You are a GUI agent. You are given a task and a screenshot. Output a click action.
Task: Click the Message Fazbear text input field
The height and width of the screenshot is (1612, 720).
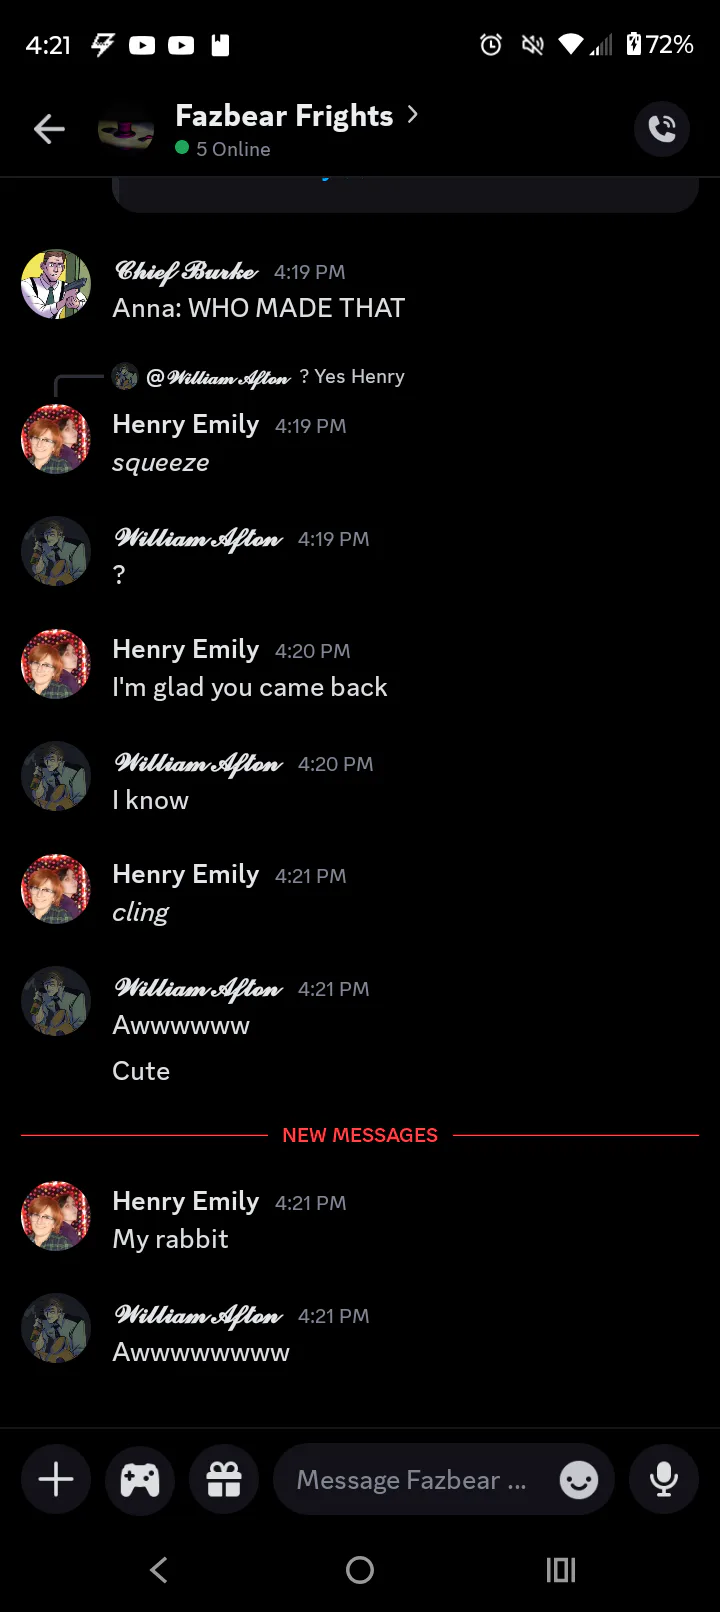point(411,1479)
